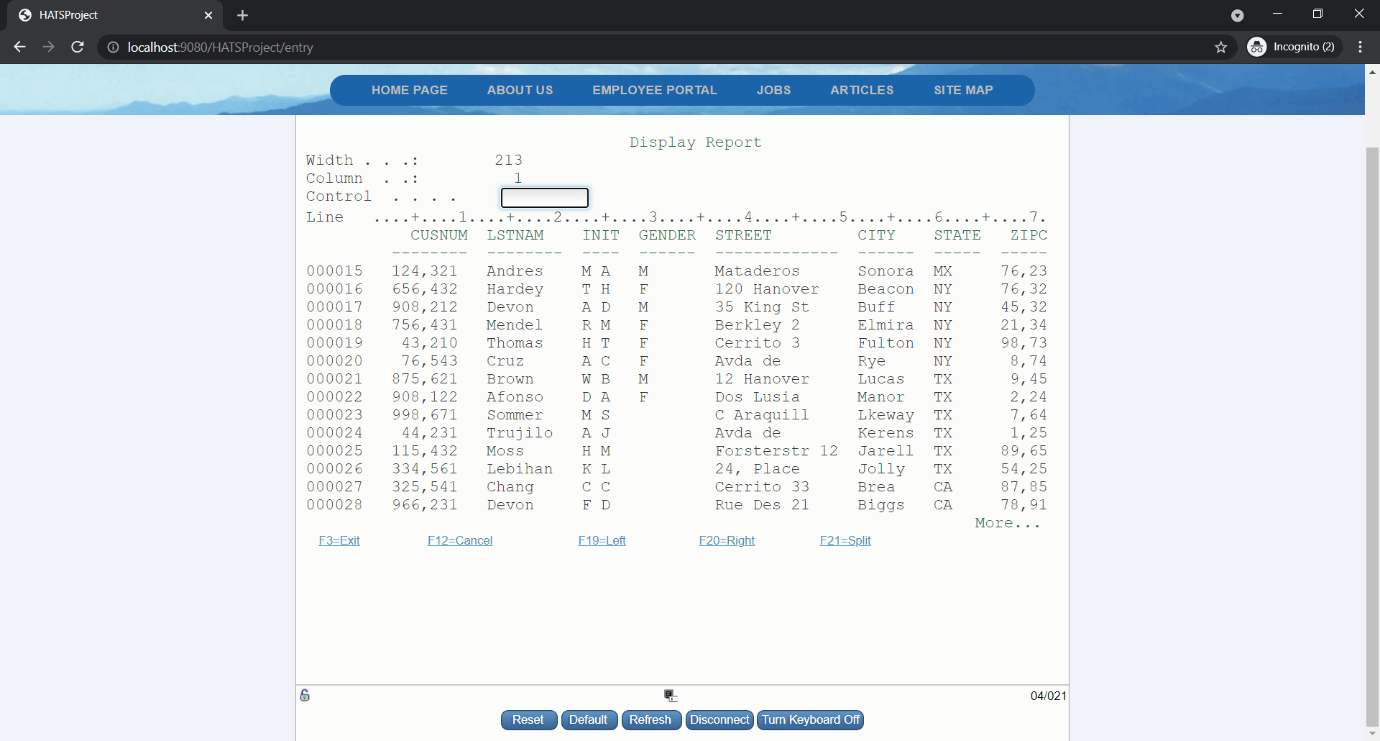Image resolution: width=1380 pixels, height=741 pixels.
Task: Click the browser back arrow
Action: click(x=19, y=47)
